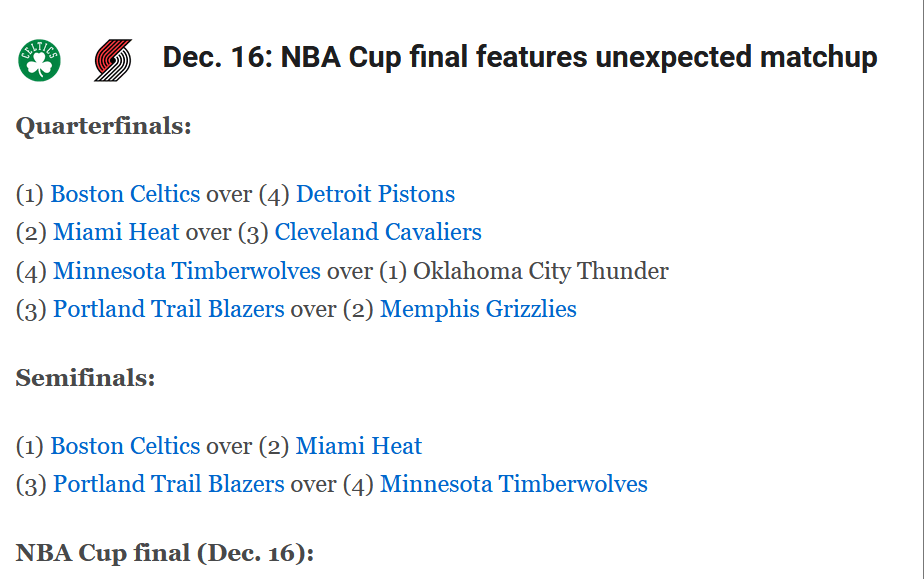Open the Detroit Pistons link
Image resolution: width=924 pixels, height=579 pixels.
coord(375,194)
